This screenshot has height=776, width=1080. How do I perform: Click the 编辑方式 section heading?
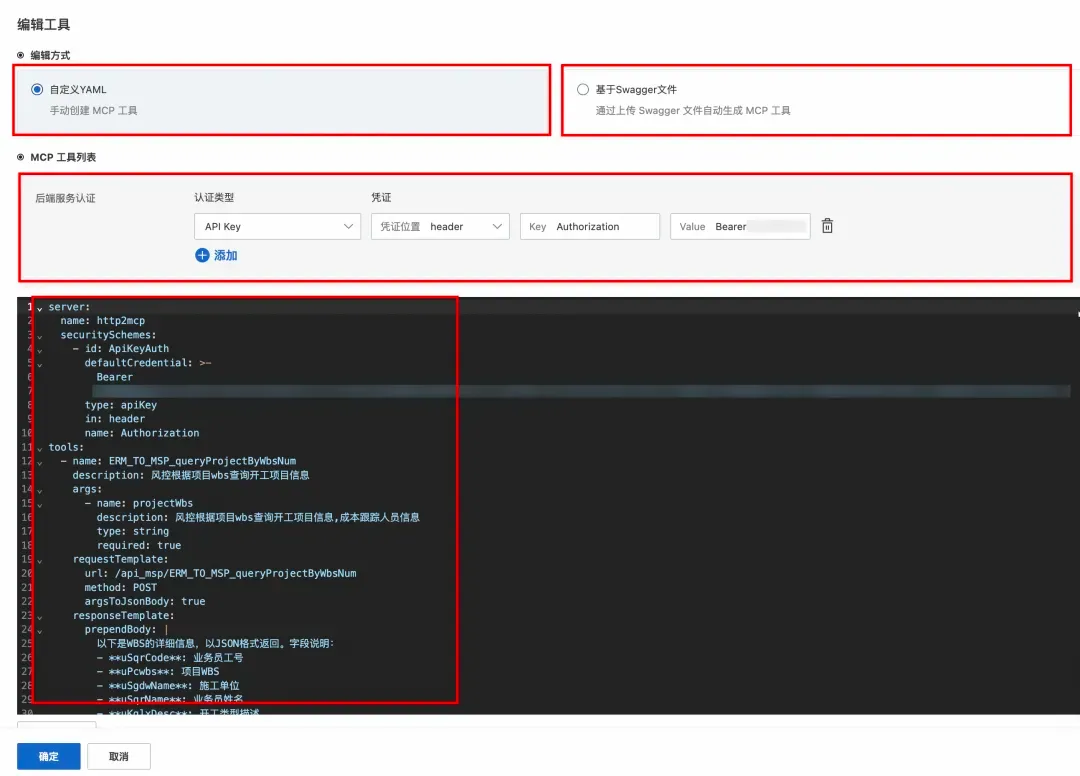[x=50, y=56]
